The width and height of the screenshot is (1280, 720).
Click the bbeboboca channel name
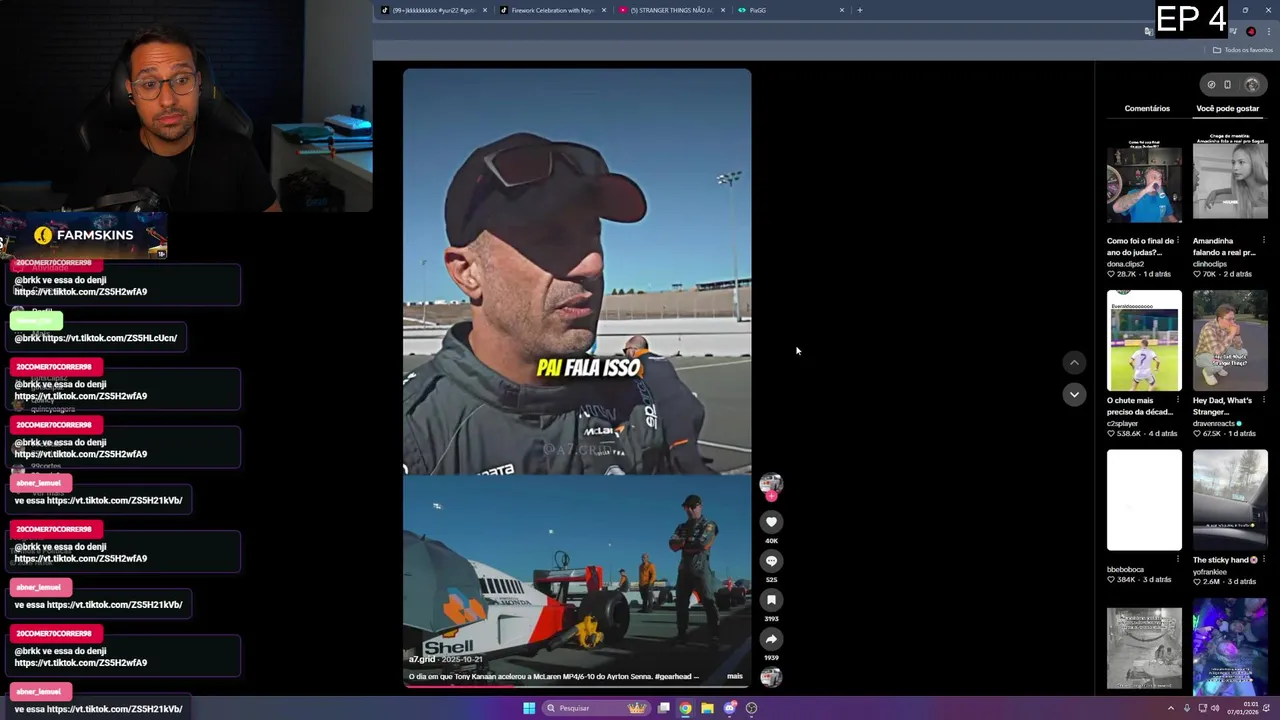click(x=1125, y=570)
